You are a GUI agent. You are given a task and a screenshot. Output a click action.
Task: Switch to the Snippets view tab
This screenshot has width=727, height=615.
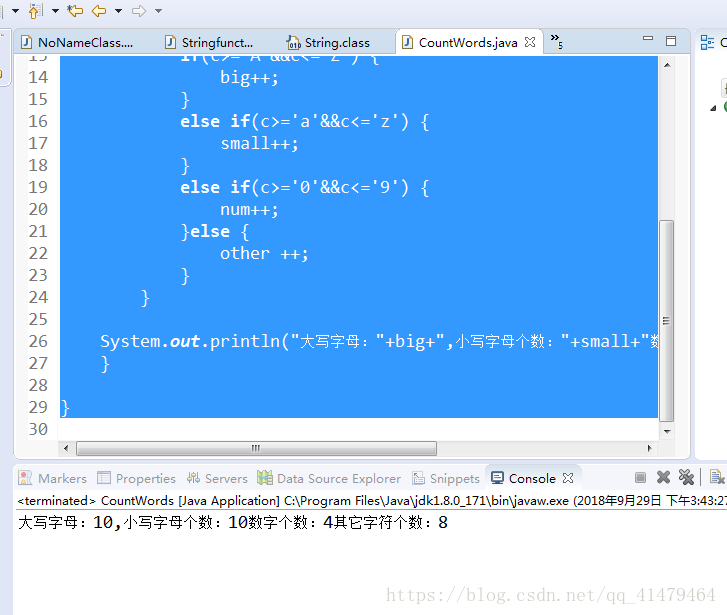[x=446, y=478]
